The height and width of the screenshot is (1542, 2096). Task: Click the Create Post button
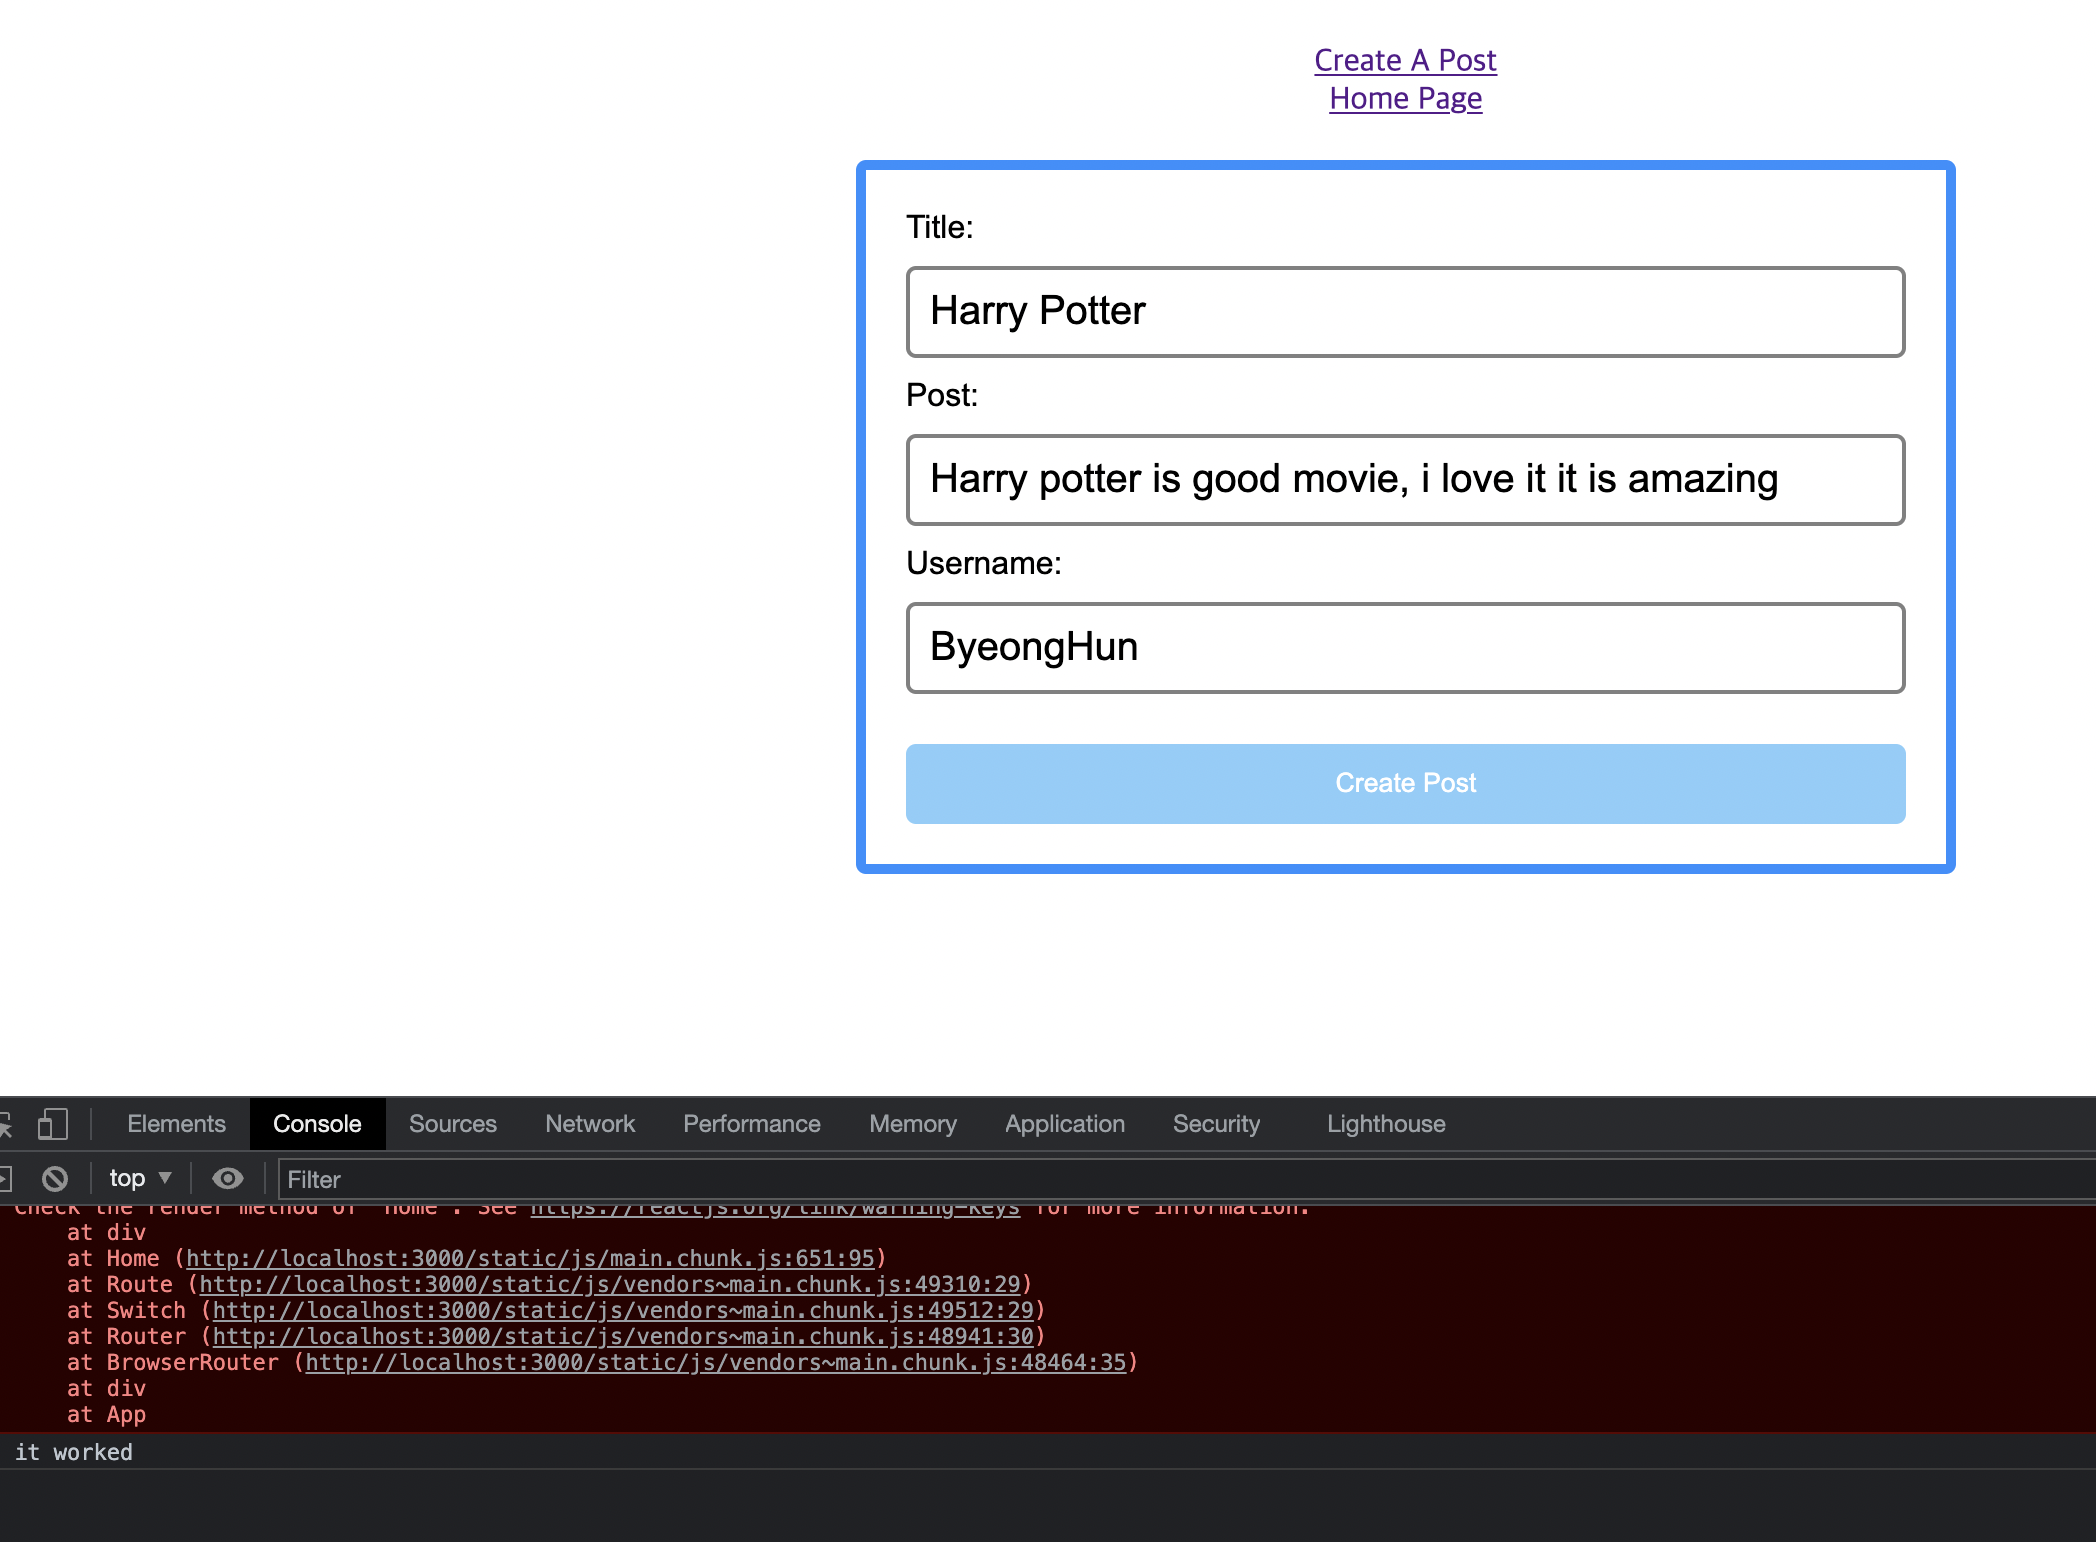click(1405, 783)
